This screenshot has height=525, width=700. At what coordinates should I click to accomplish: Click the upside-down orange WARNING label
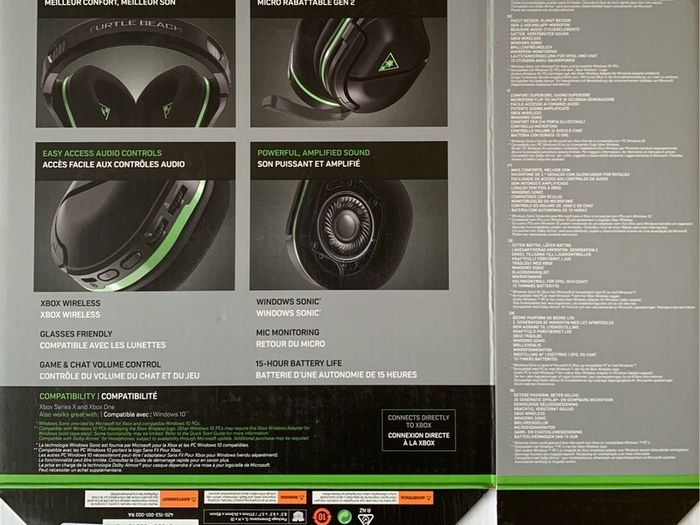point(292,497)
